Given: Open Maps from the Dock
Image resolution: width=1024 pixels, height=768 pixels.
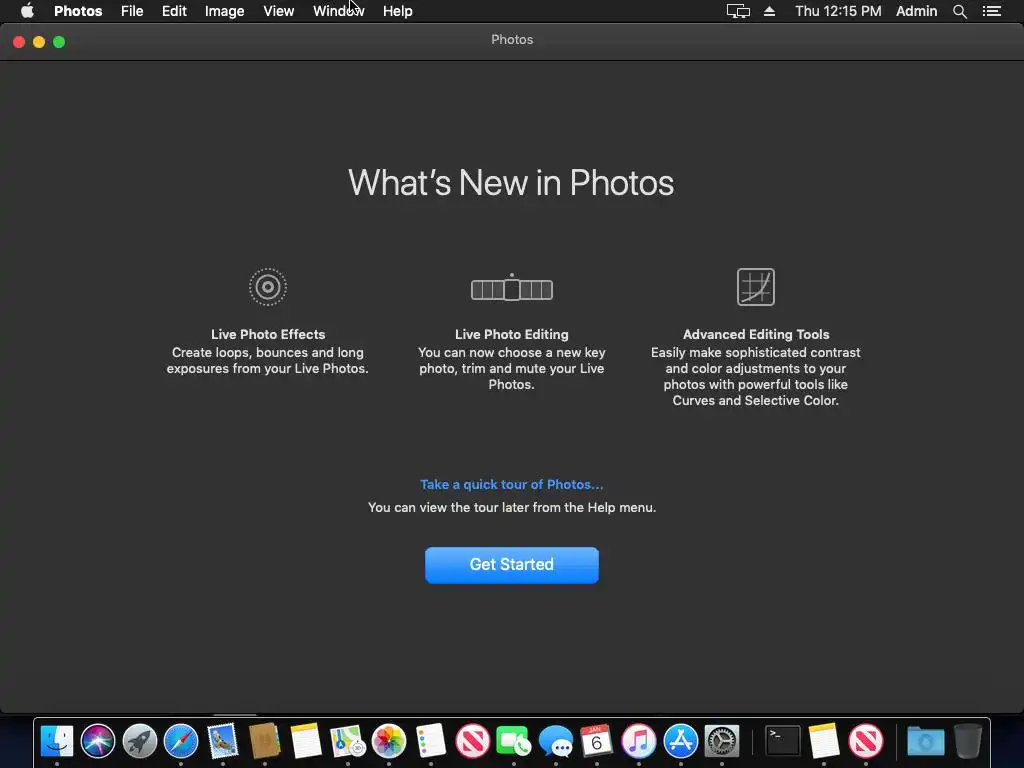Looking at the screenshot, I should coord(347,741).
